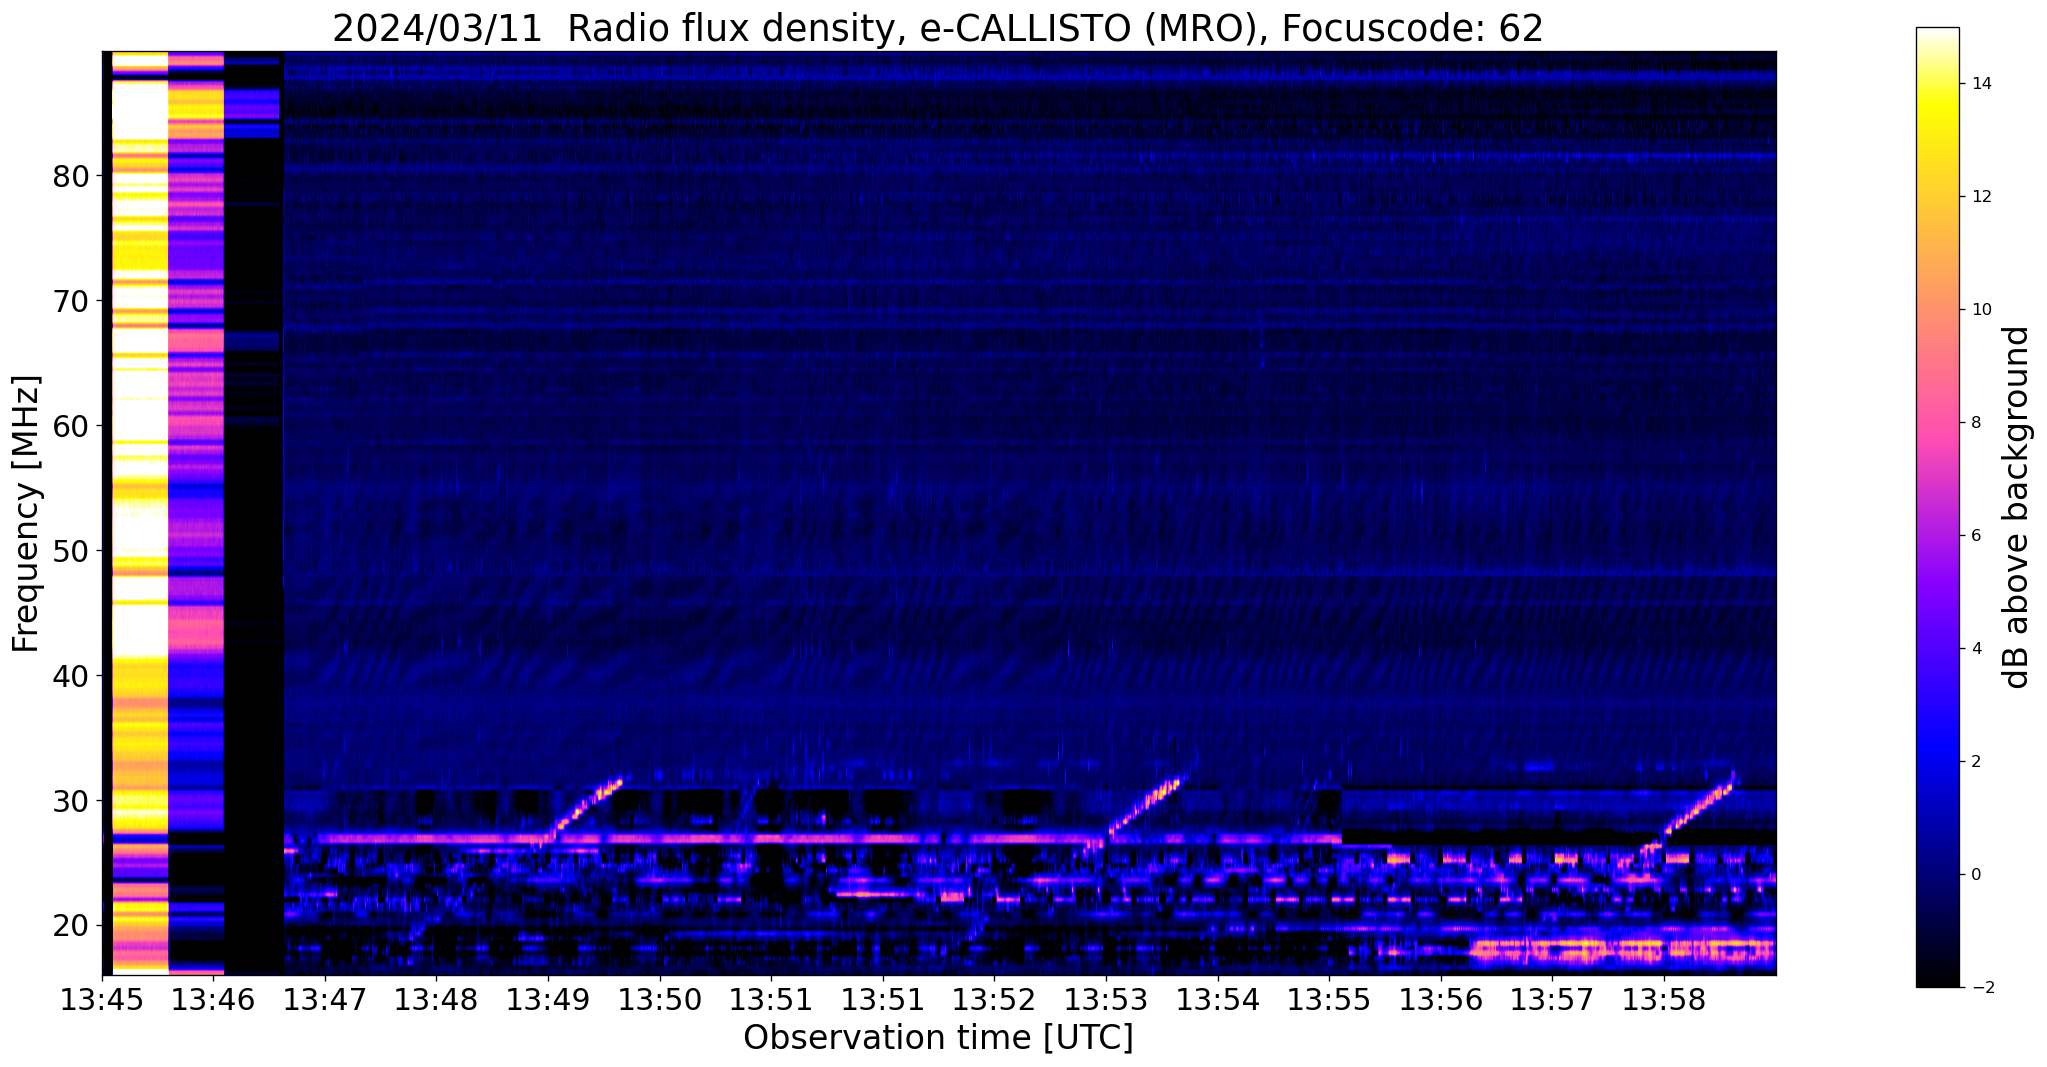The image size is (2047, 1067).
Task: Click the 8 value on the colorbar scale
Action: tap(1975, 423)
